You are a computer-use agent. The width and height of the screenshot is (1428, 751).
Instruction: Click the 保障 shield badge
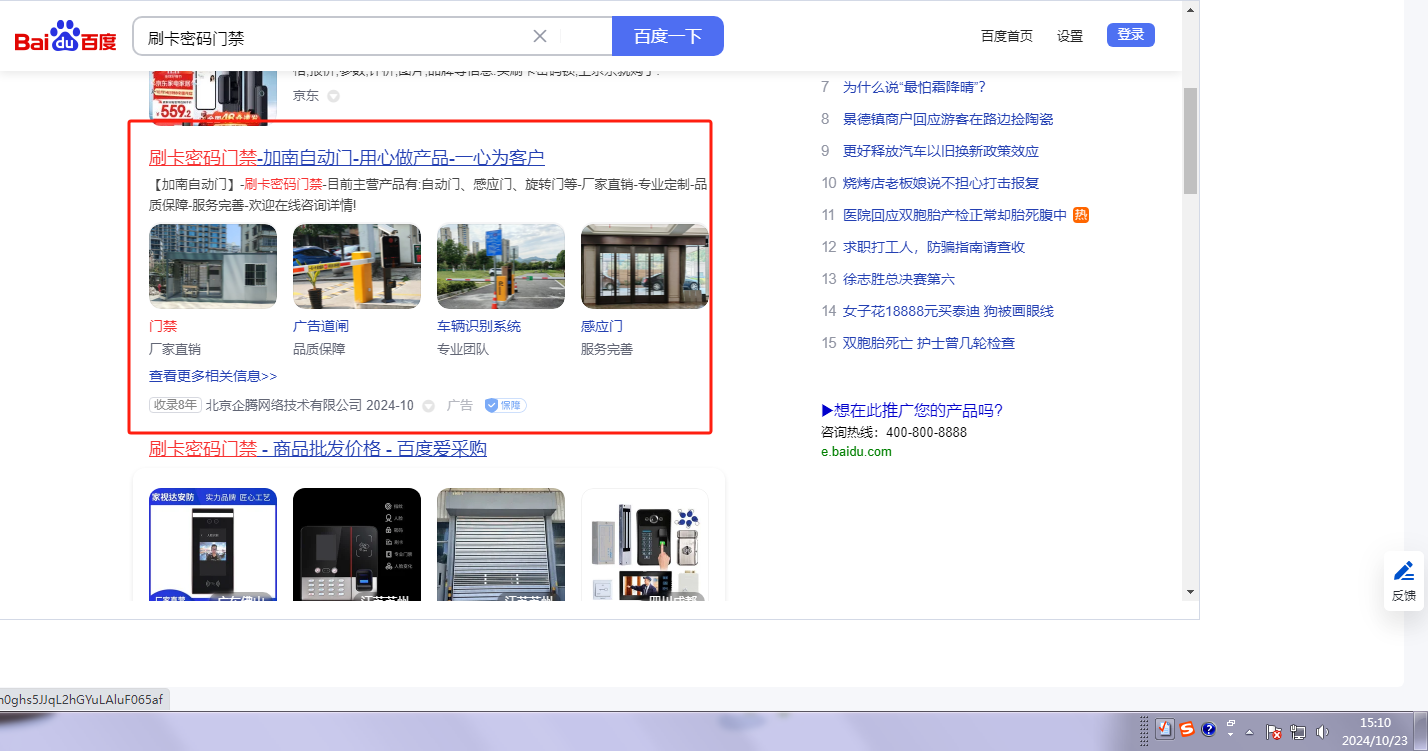point(505,405)
